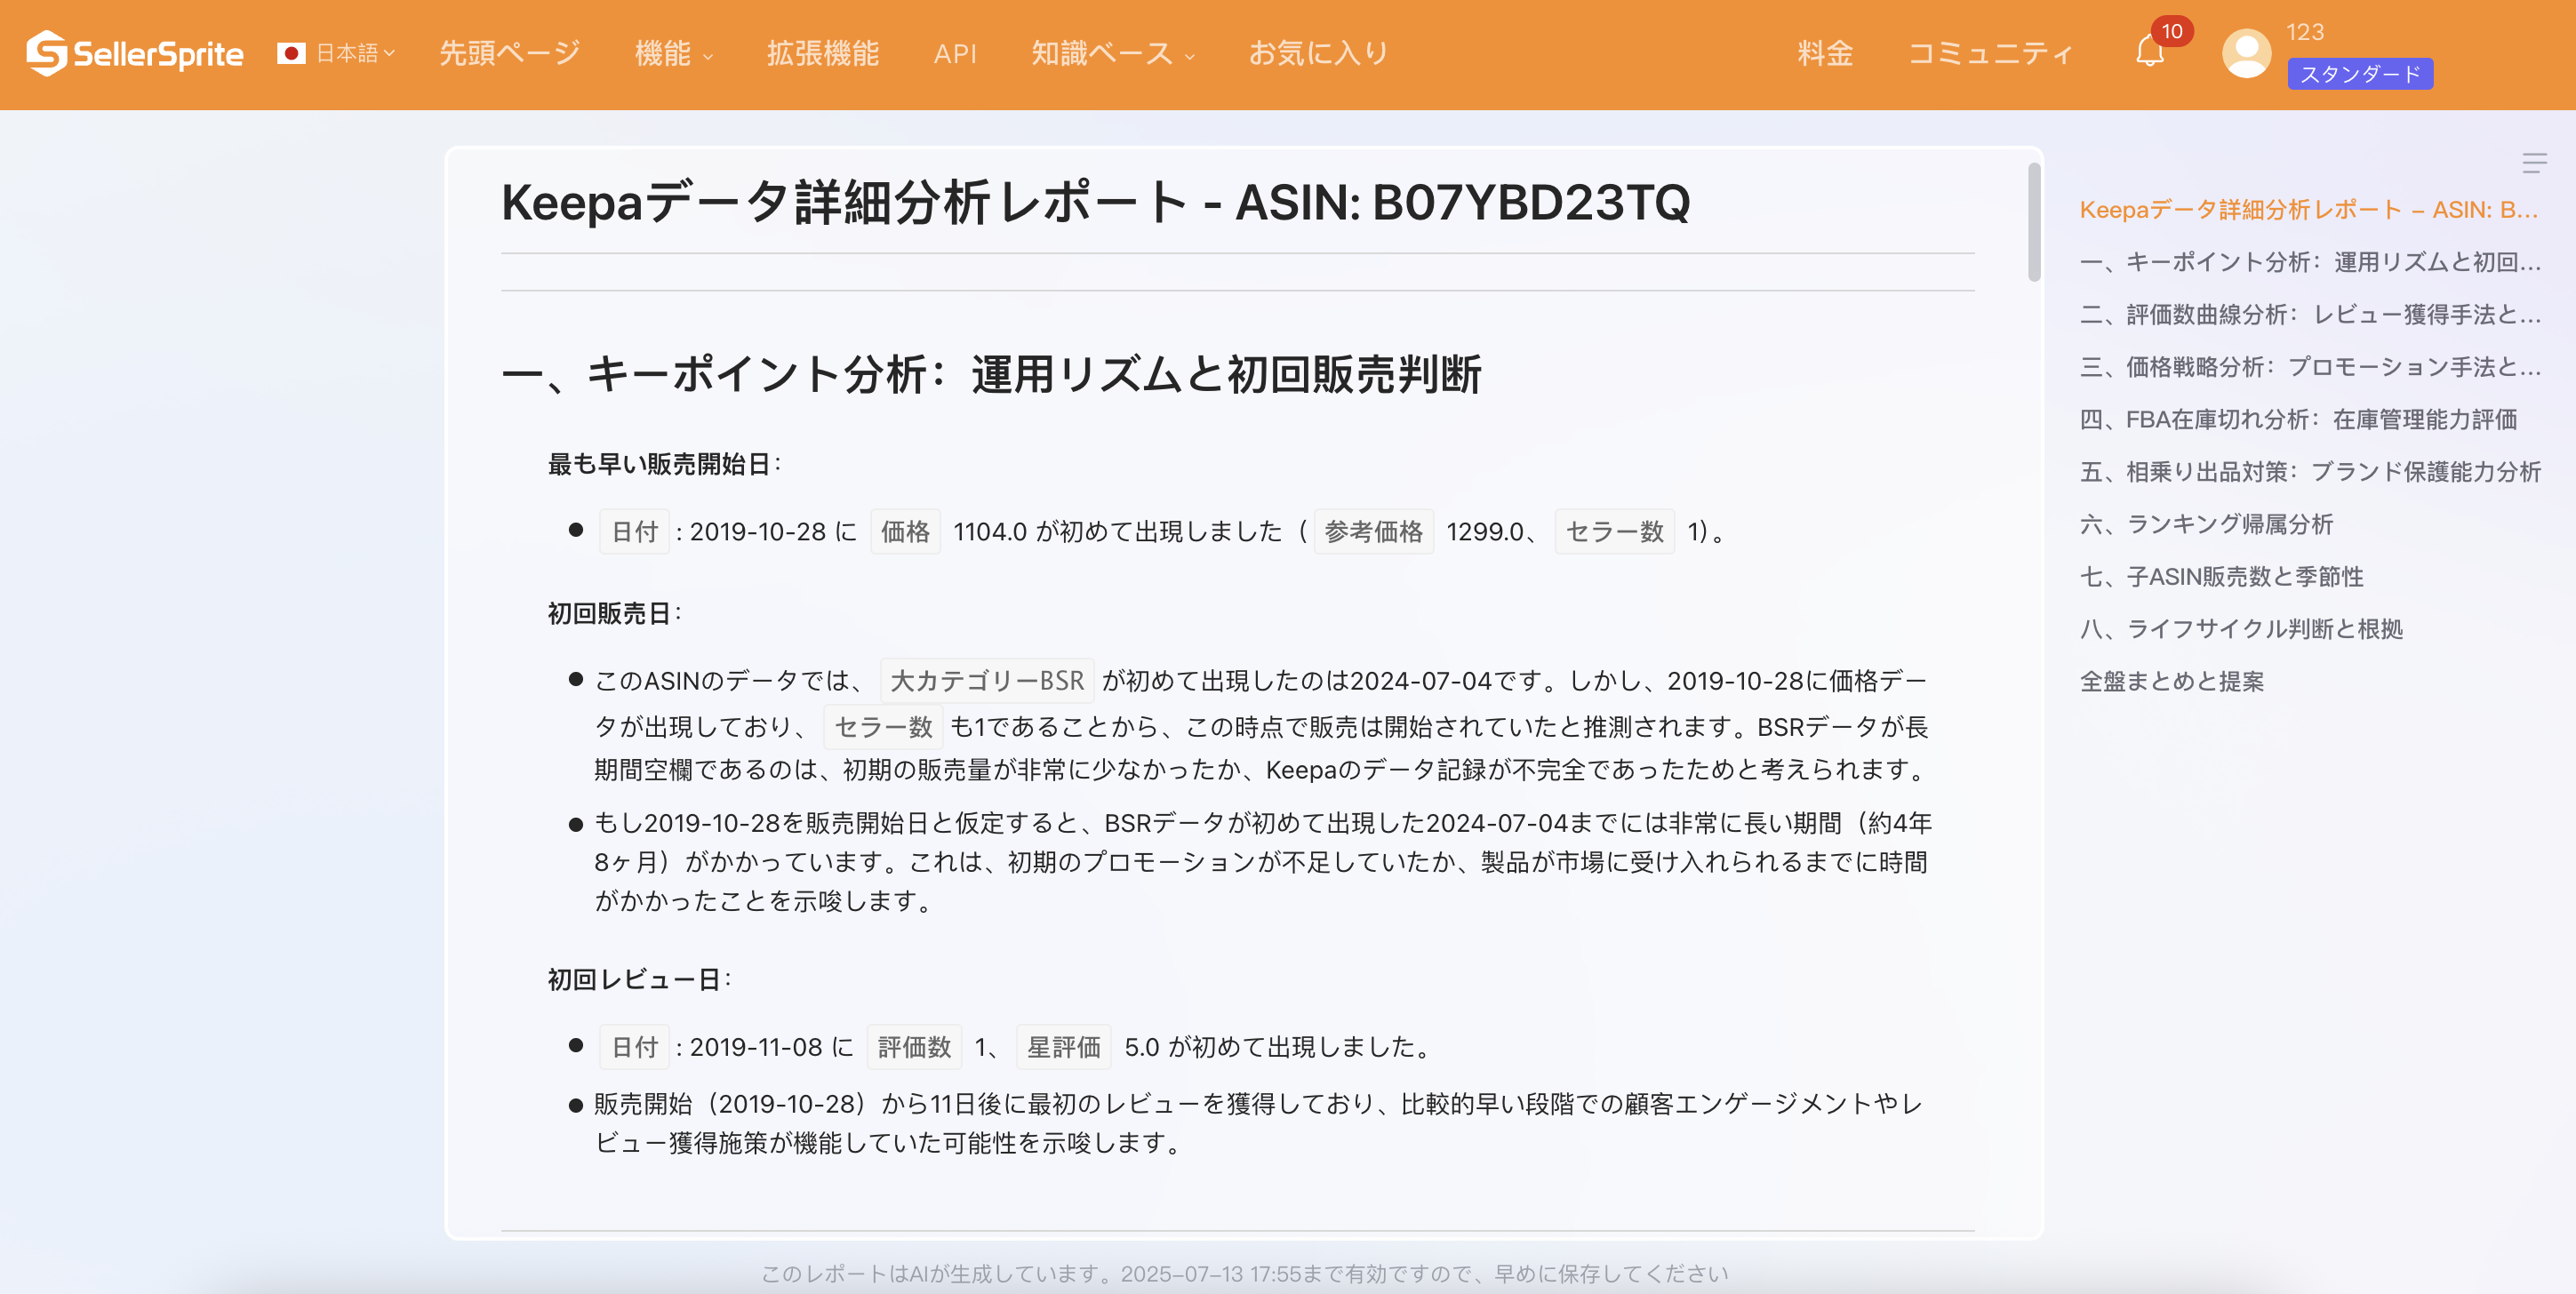Click the 大カテゴリーBSR tag
The width and height of the screenshot is (2576, 1294).
(987, 681)
